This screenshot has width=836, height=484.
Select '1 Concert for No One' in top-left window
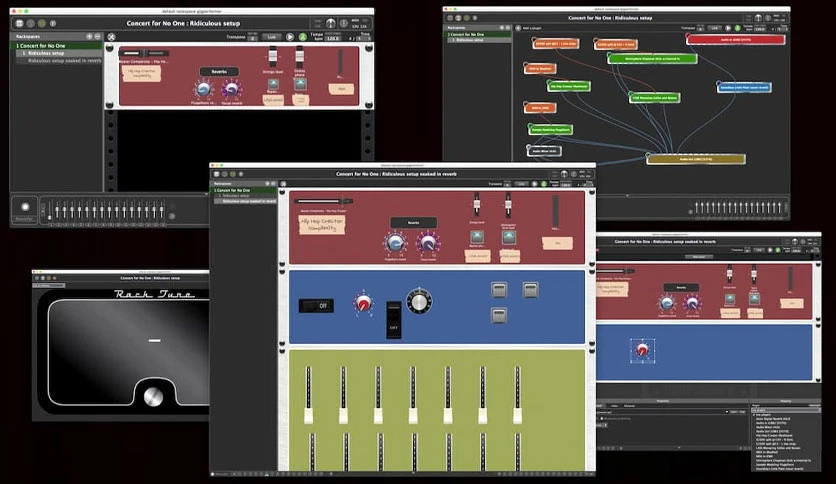pos(57,46)
